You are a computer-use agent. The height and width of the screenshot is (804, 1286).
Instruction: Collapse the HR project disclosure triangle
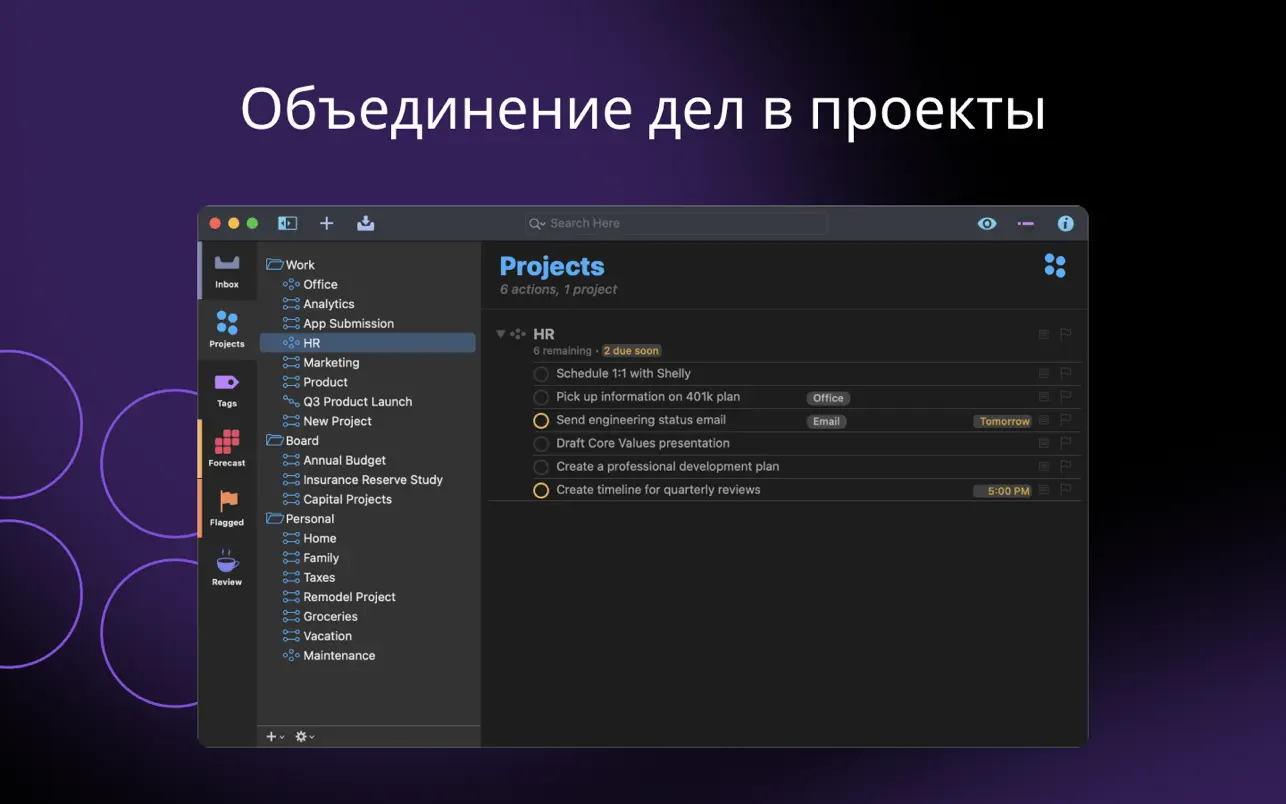[501, 334]
